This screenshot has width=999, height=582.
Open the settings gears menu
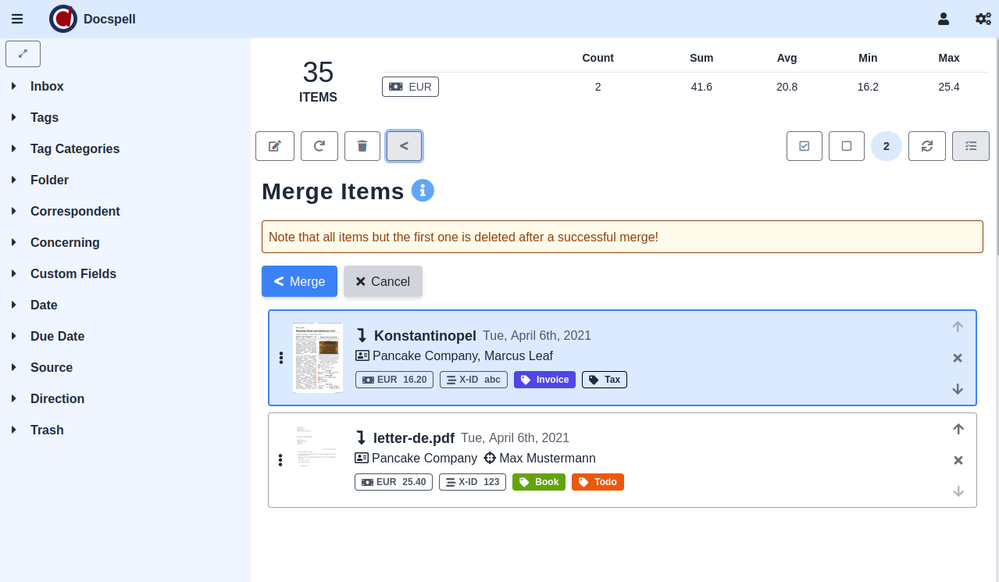tap(983, 19)
